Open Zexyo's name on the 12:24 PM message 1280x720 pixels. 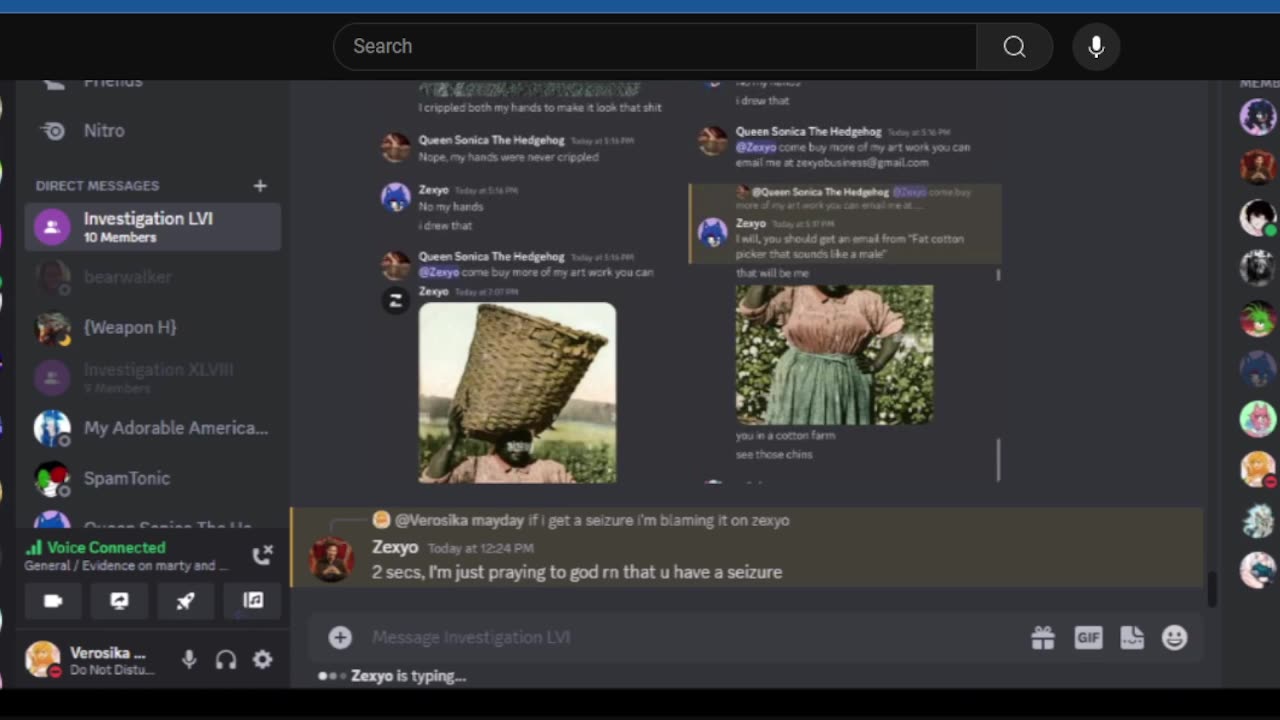395,547
